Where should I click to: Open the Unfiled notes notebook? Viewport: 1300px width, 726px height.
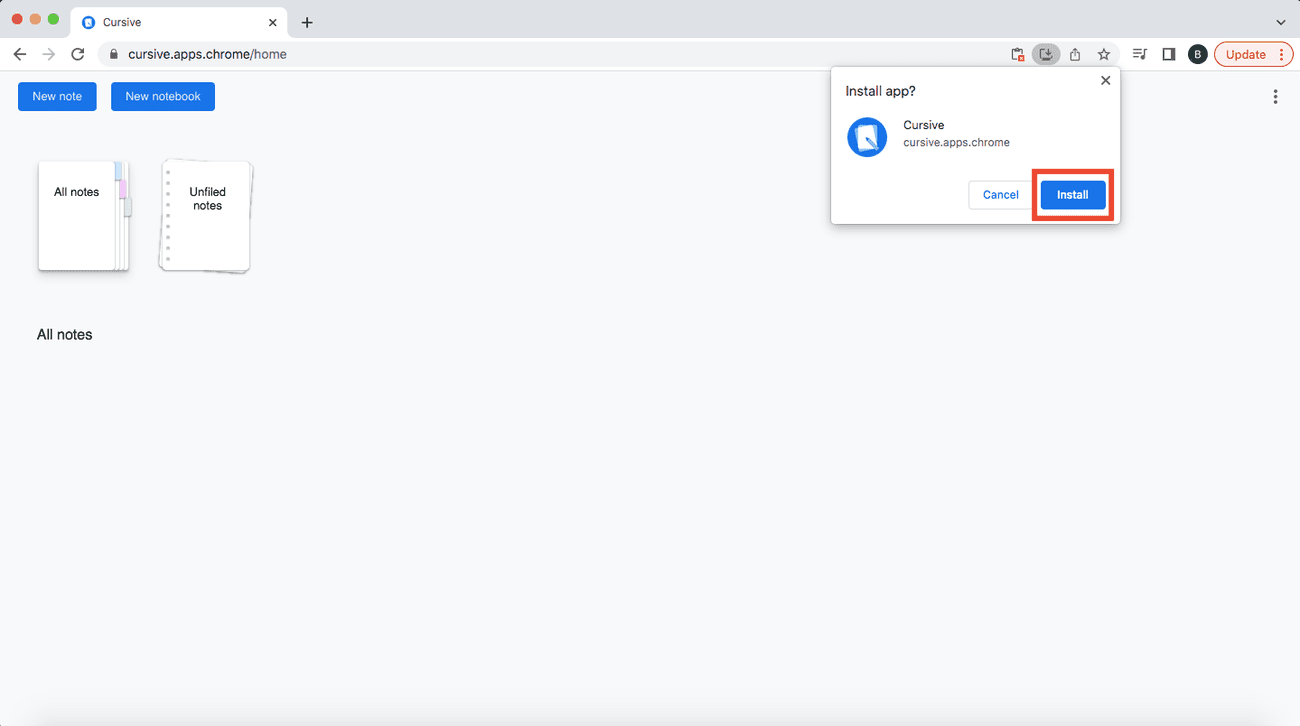click(206, 215)
